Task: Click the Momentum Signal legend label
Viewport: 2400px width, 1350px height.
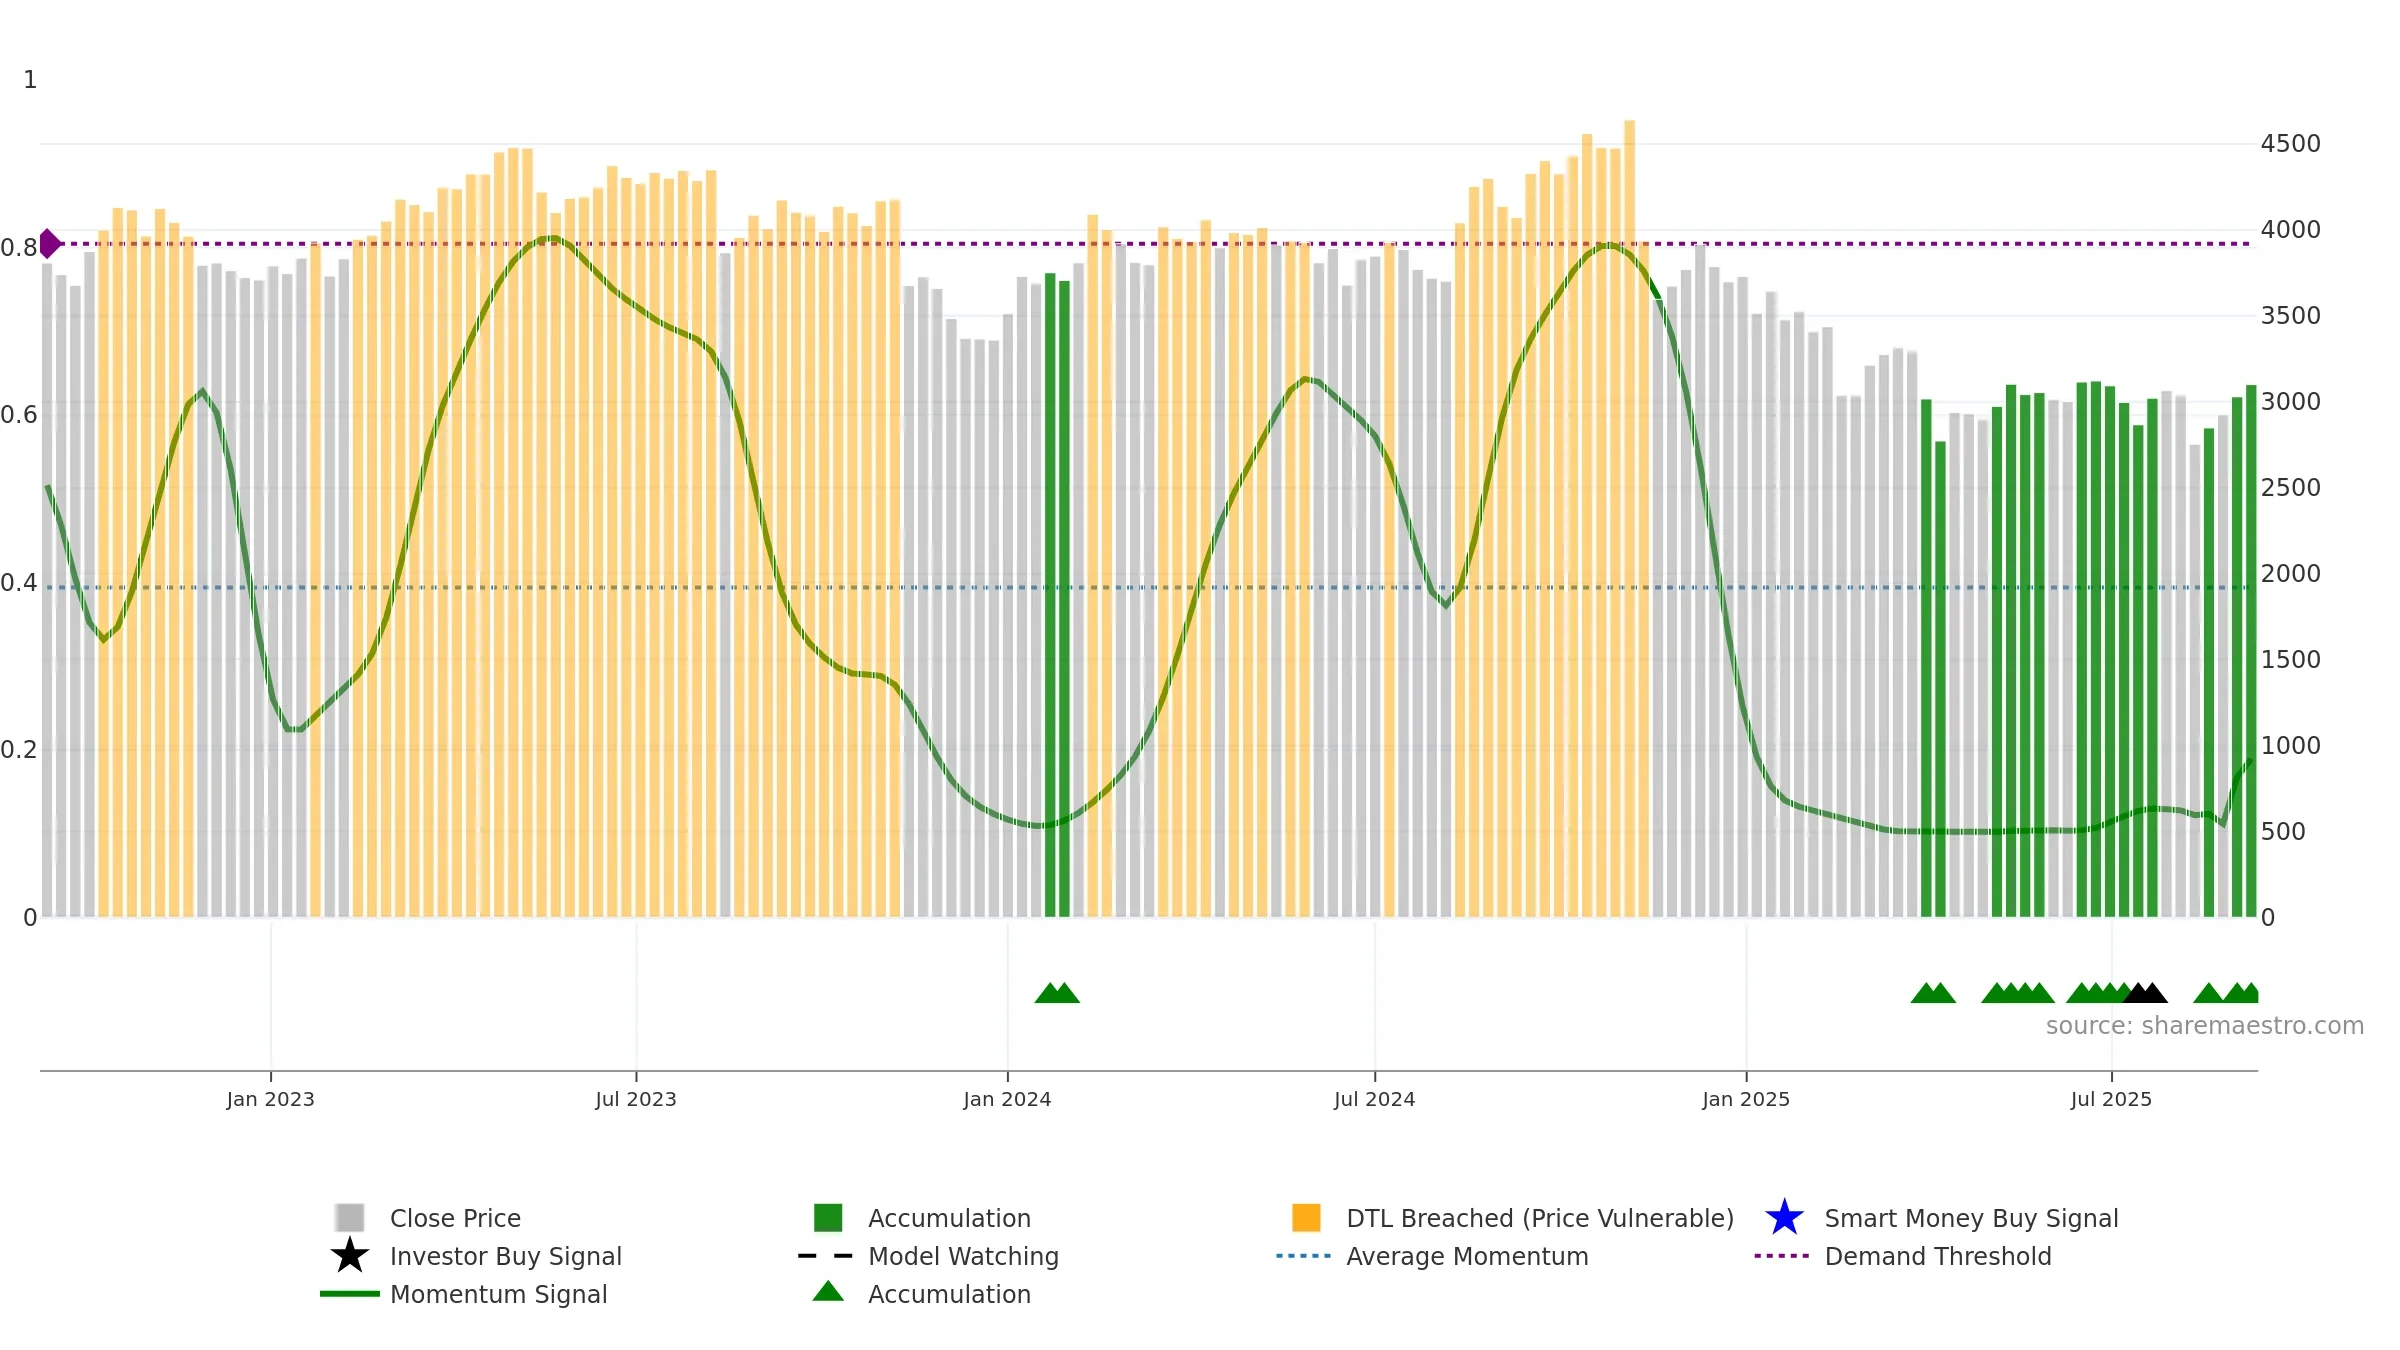Action: [x=498, y=1294]
